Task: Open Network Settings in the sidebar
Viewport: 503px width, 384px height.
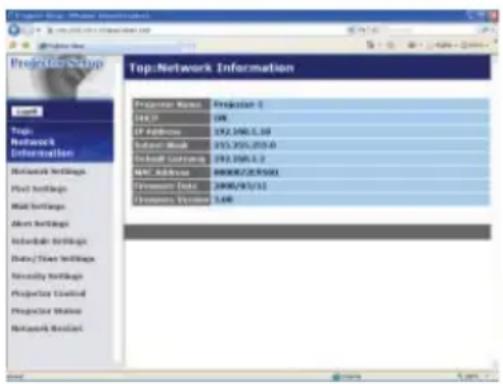Action: tap(48, 171)
